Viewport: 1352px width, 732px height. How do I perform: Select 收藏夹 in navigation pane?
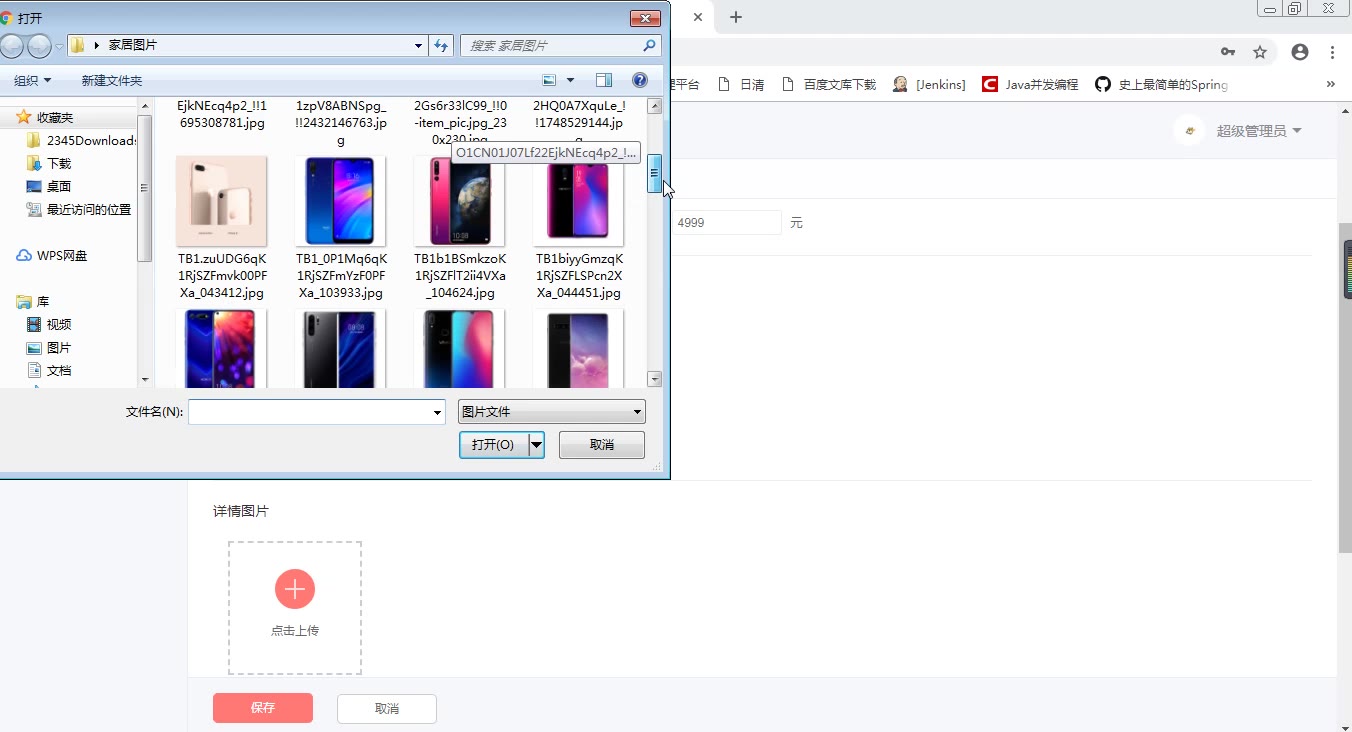click(x=55, y=117)
